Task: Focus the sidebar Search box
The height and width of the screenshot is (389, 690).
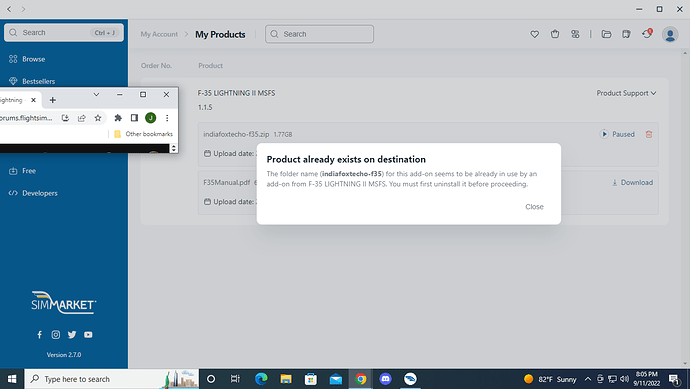Action: tap(64, 33)
